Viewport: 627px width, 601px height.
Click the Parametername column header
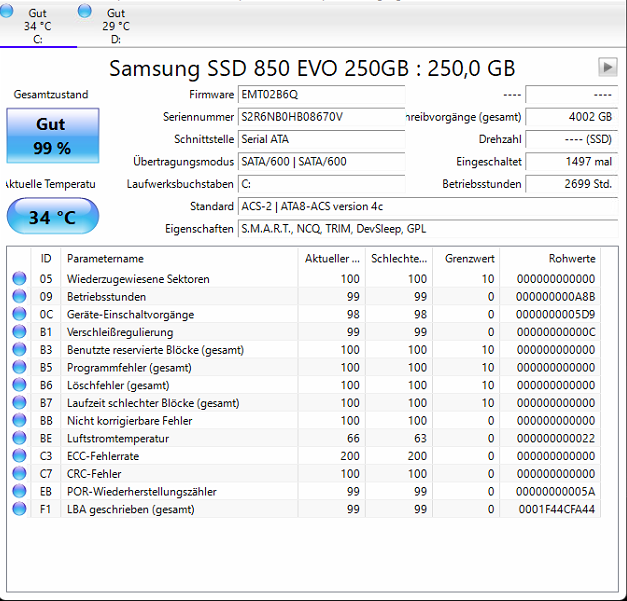coord(179,259)
